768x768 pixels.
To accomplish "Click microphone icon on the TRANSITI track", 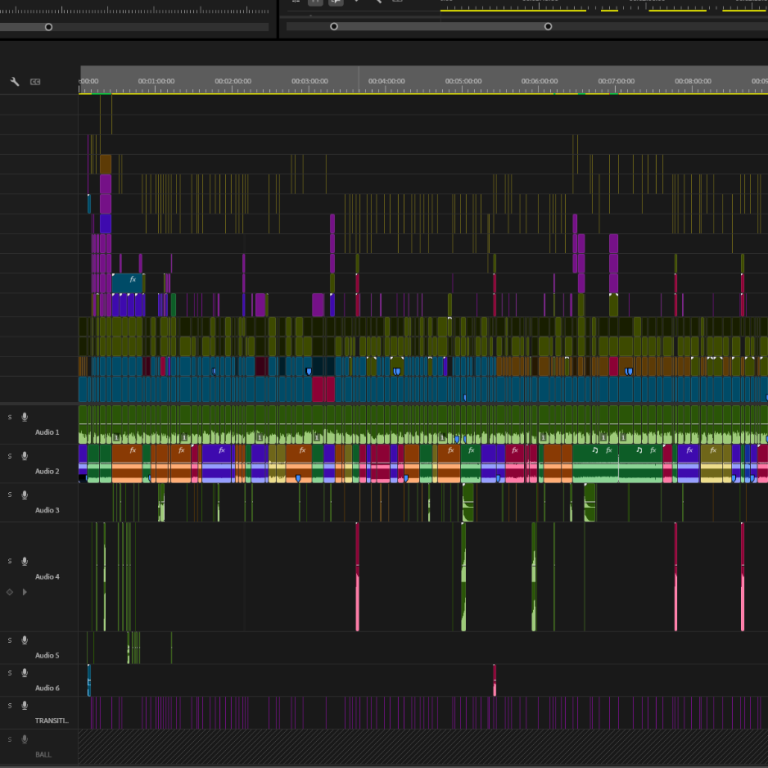I will pos(24,706).
